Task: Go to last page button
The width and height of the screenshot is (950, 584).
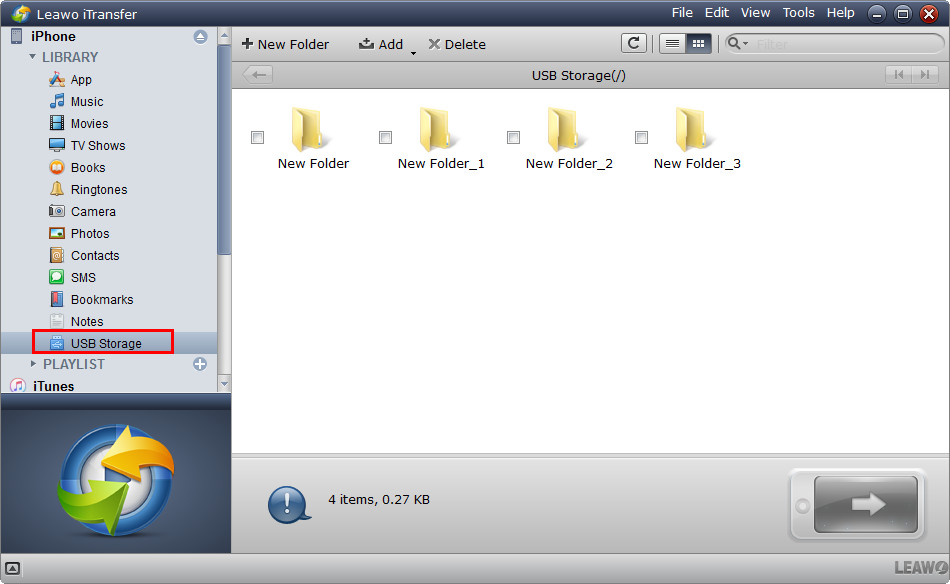Action: click(x=925, y=75)
